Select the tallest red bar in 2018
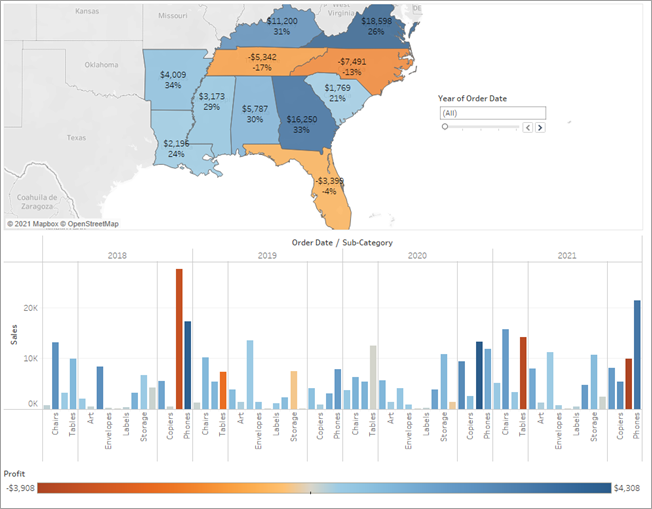The width and height of the screenshot is (652, 509). (x=179, y=338)
